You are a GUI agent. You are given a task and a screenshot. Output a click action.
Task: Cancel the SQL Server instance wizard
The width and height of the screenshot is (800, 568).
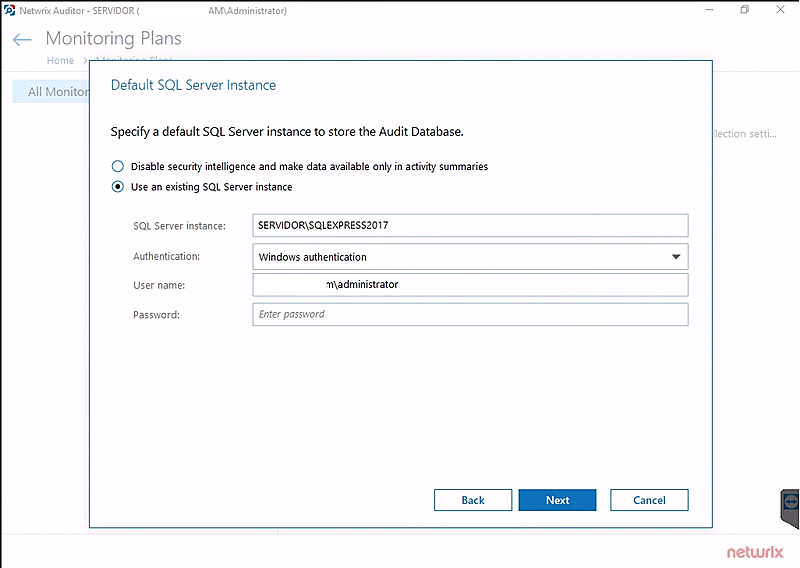coord(649,500)
